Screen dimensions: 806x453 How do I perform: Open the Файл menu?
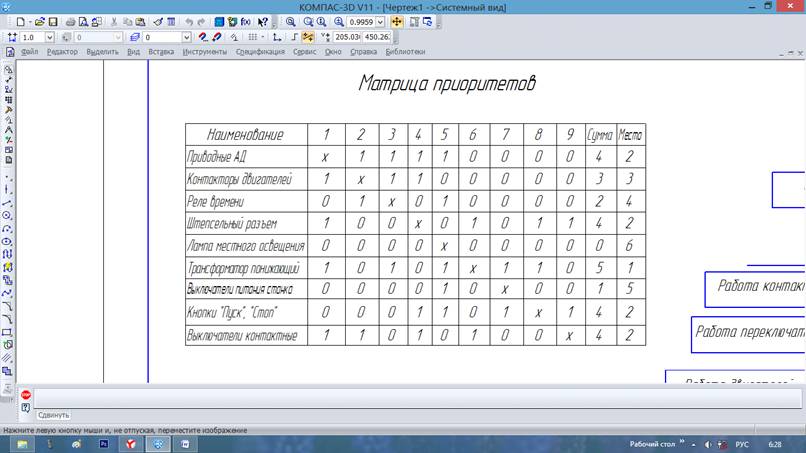click(x=29, y=51)
